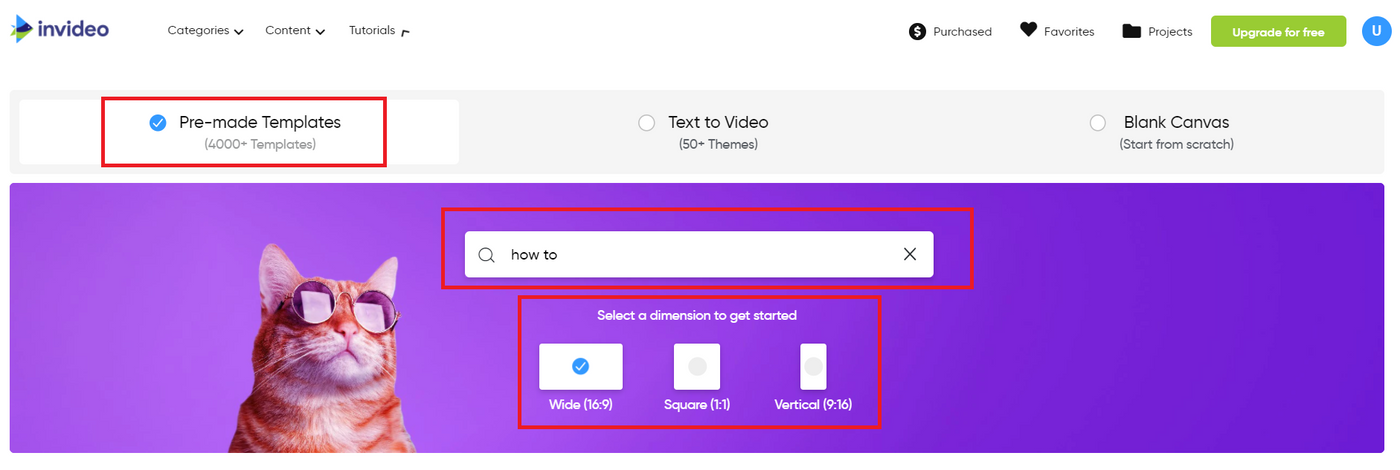Select the Wide (16:9) dimension tile
Viewport: 1400px width, 470px height.
point(580,367)
